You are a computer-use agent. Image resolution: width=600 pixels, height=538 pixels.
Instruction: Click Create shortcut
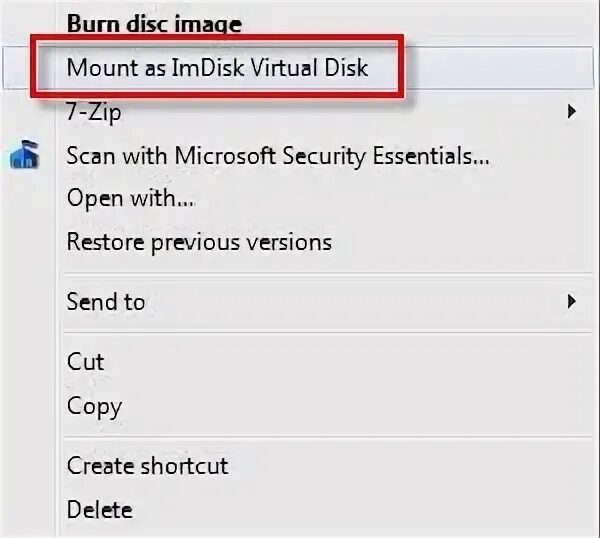(147, 465)
